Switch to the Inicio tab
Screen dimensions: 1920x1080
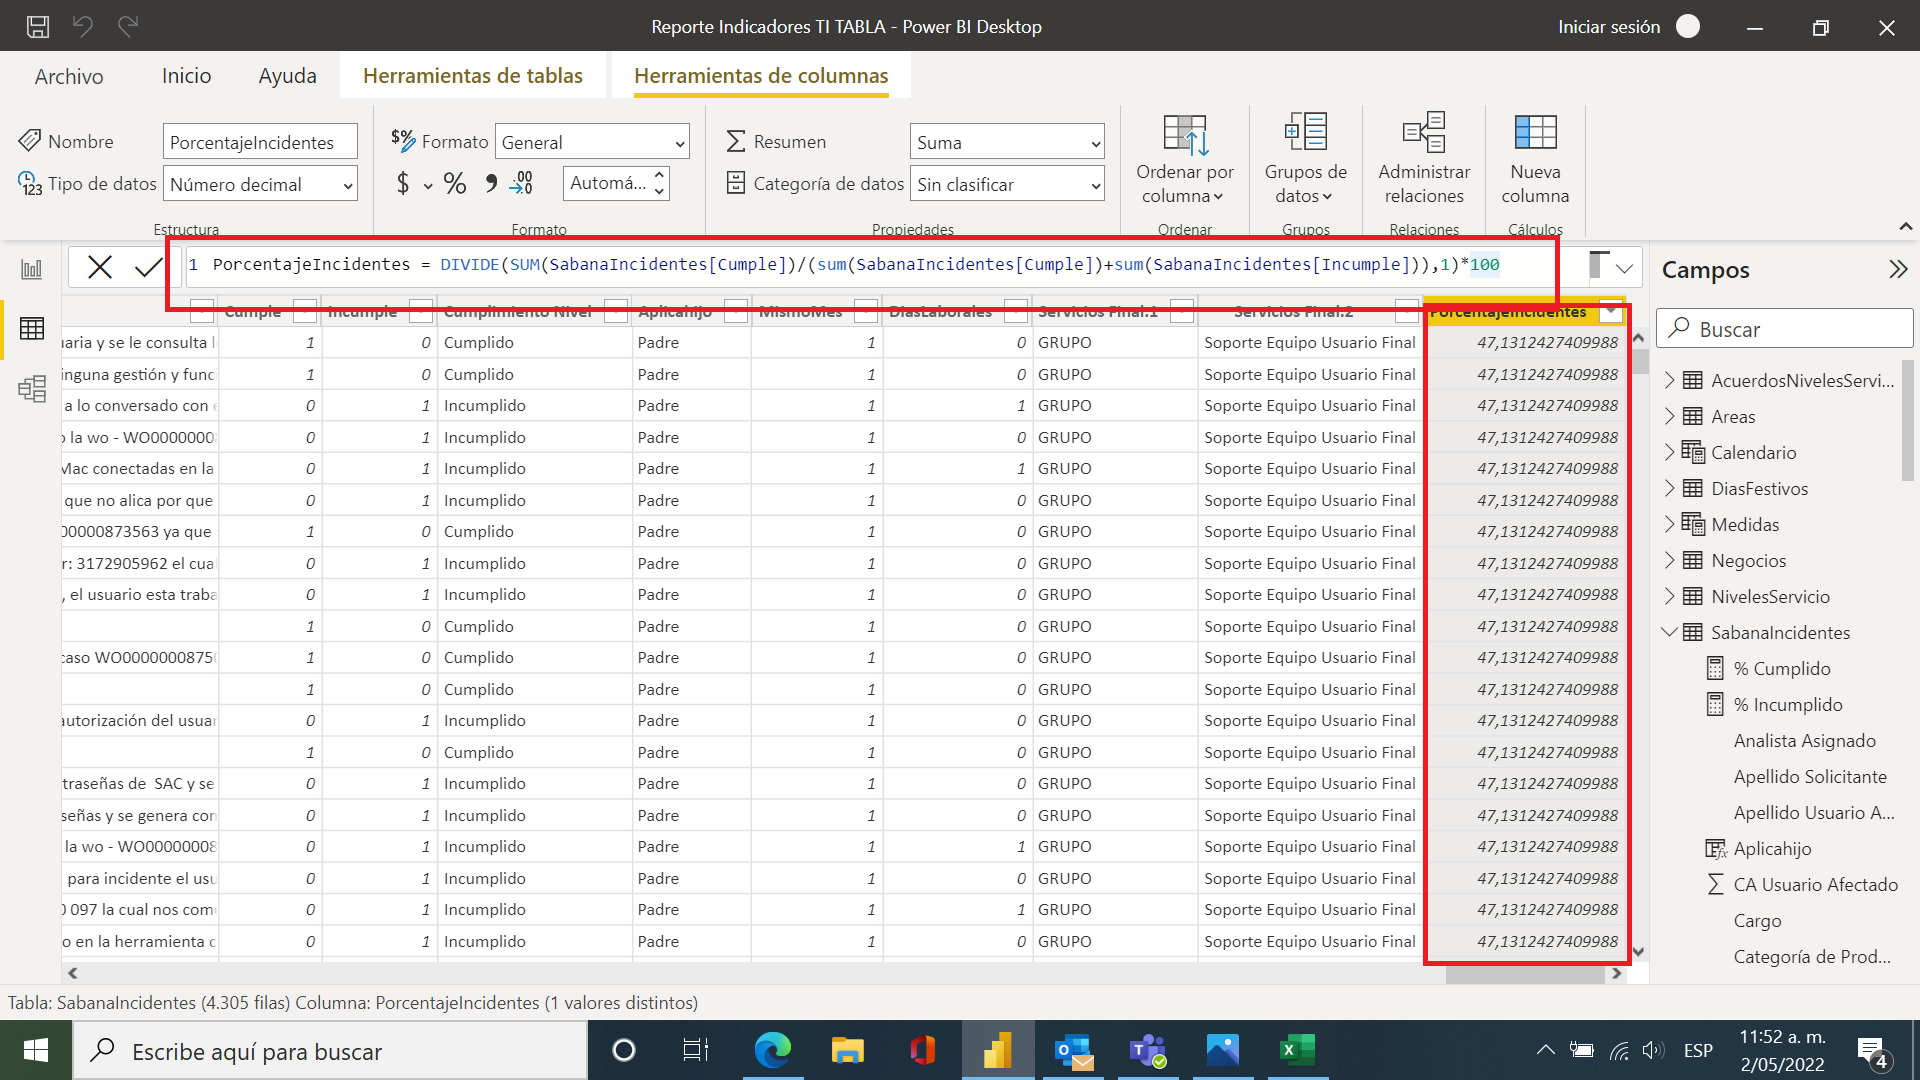pyautogui.click(x=187, y=76)
